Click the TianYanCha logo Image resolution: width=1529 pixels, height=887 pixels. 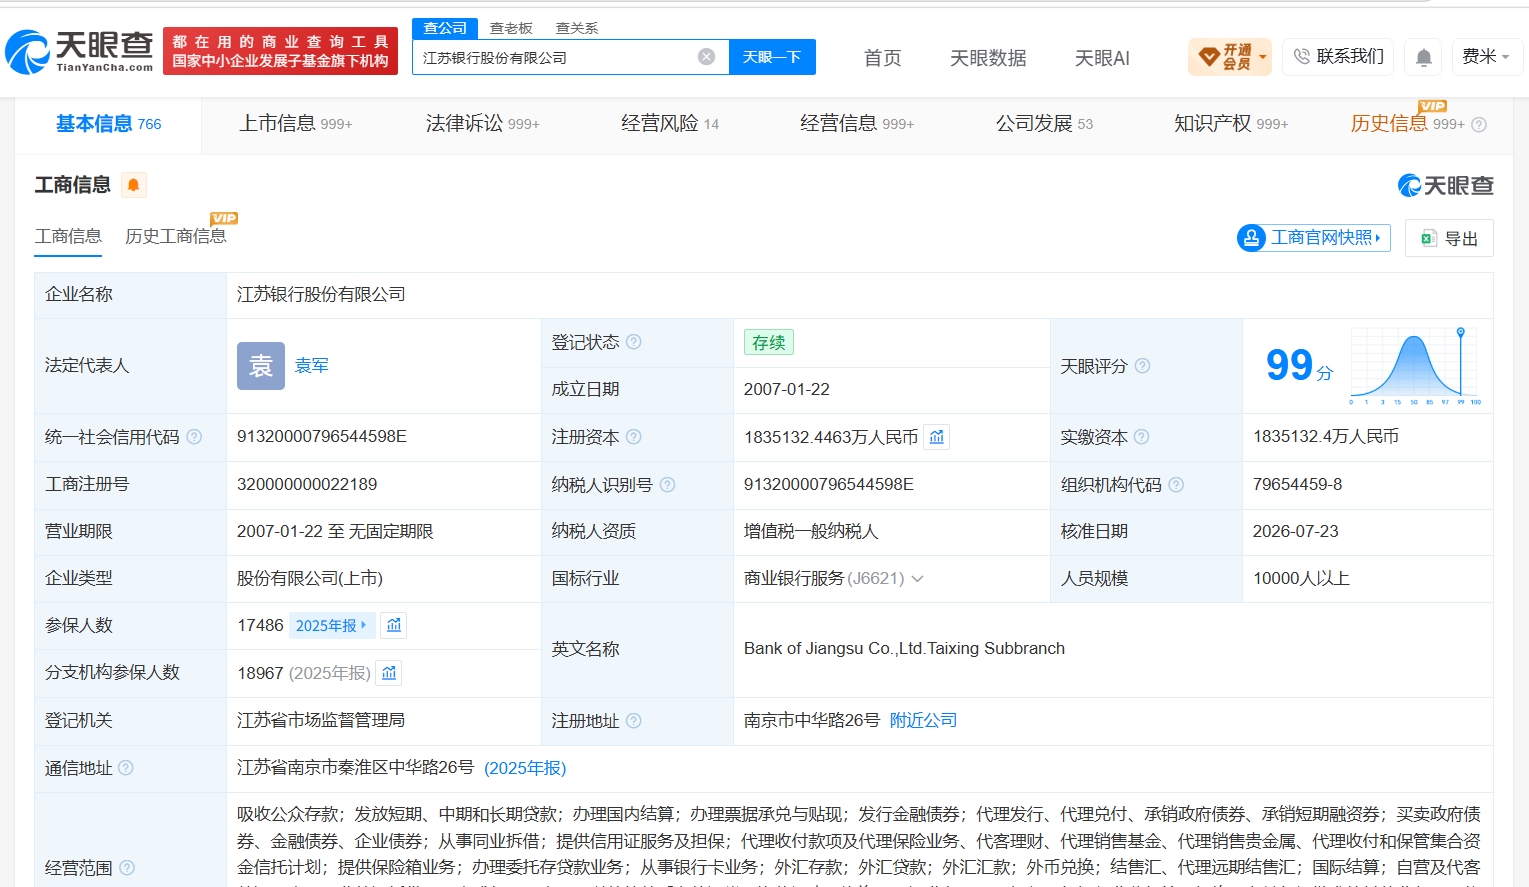coord(79,51)
